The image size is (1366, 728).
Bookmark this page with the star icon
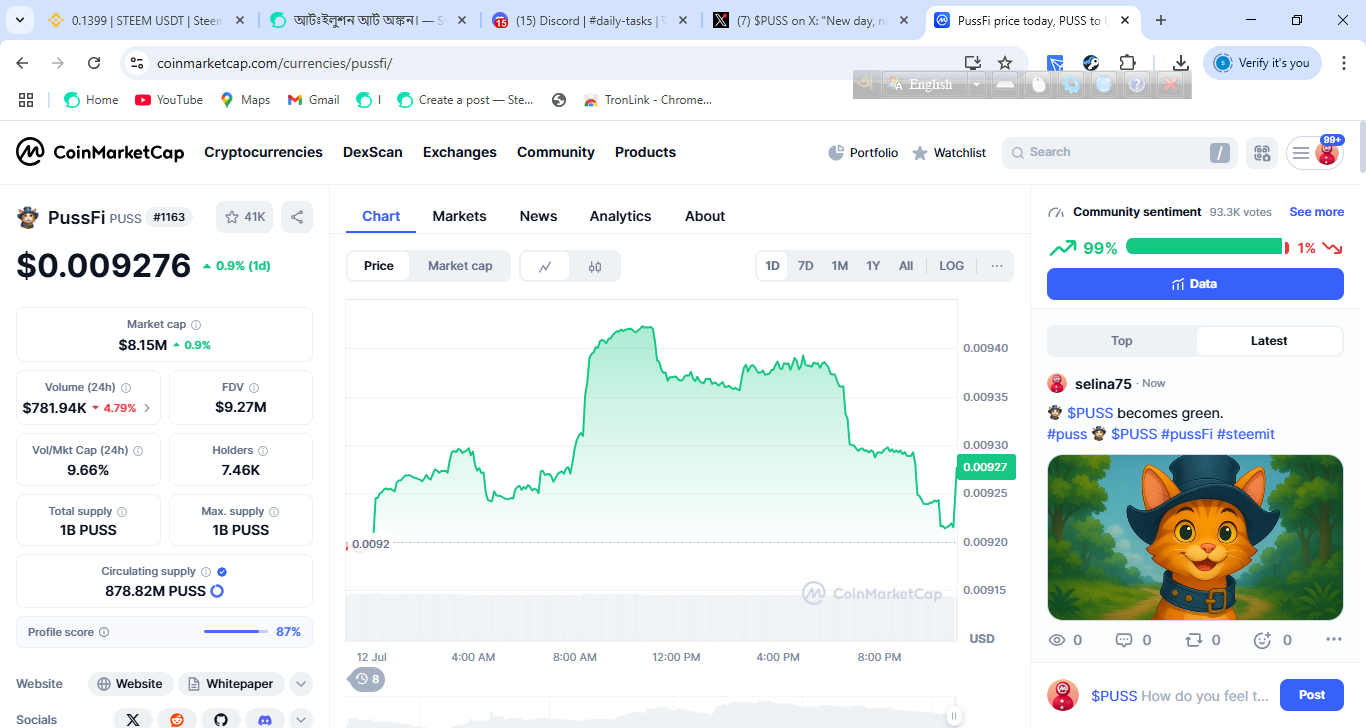pos(1005,63)
